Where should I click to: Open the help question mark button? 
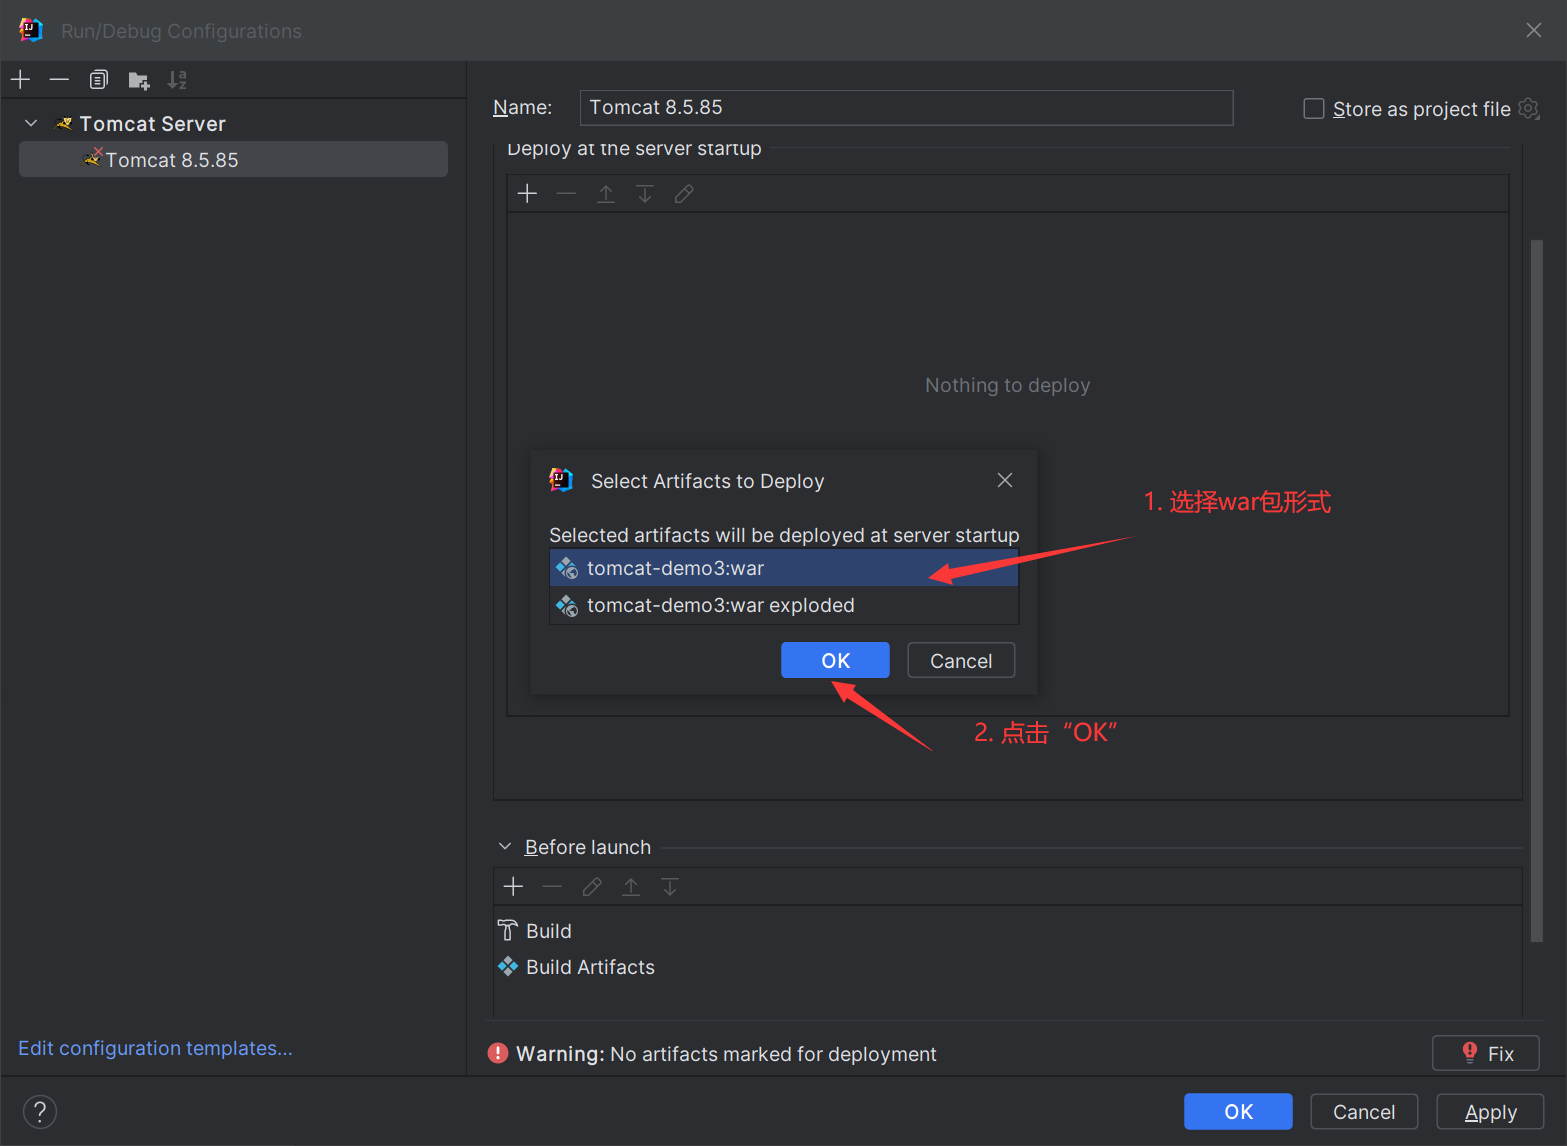(40, 1111)
